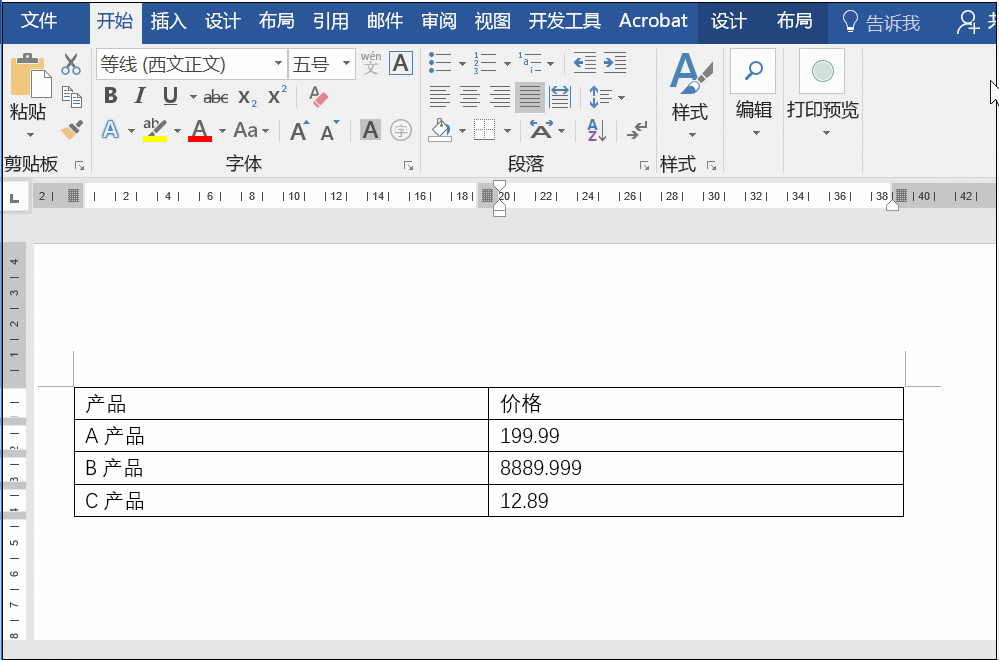Click Asian Layout icon
The width and height of the screenshot is (999, 660).
[x=542, y=131]
